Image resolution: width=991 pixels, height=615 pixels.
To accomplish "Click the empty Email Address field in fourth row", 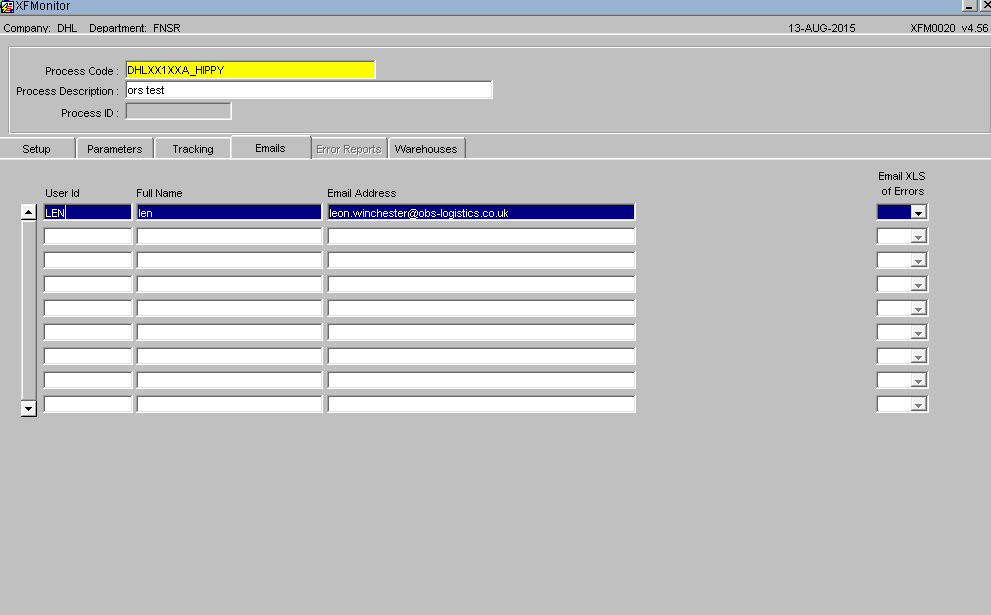I will coord(481,284).
